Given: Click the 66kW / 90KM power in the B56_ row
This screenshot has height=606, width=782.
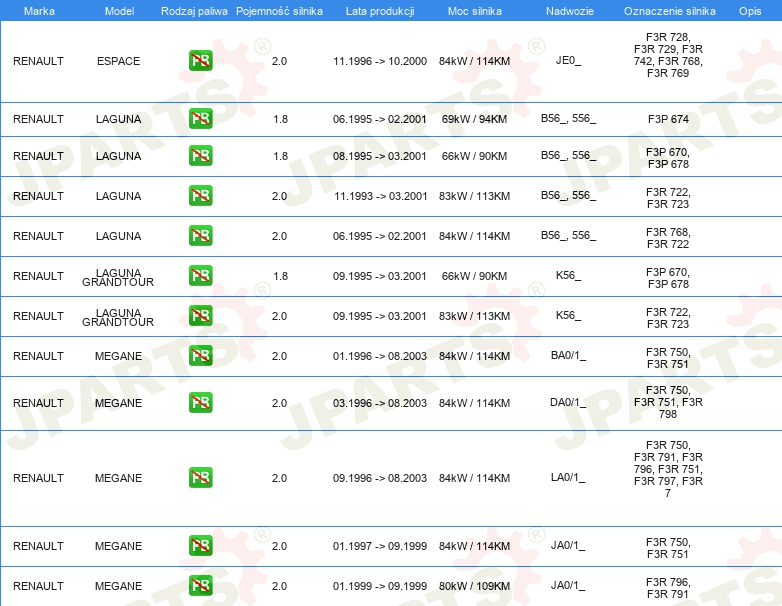Looking at the screenshot, I should (x=474, y=156).
